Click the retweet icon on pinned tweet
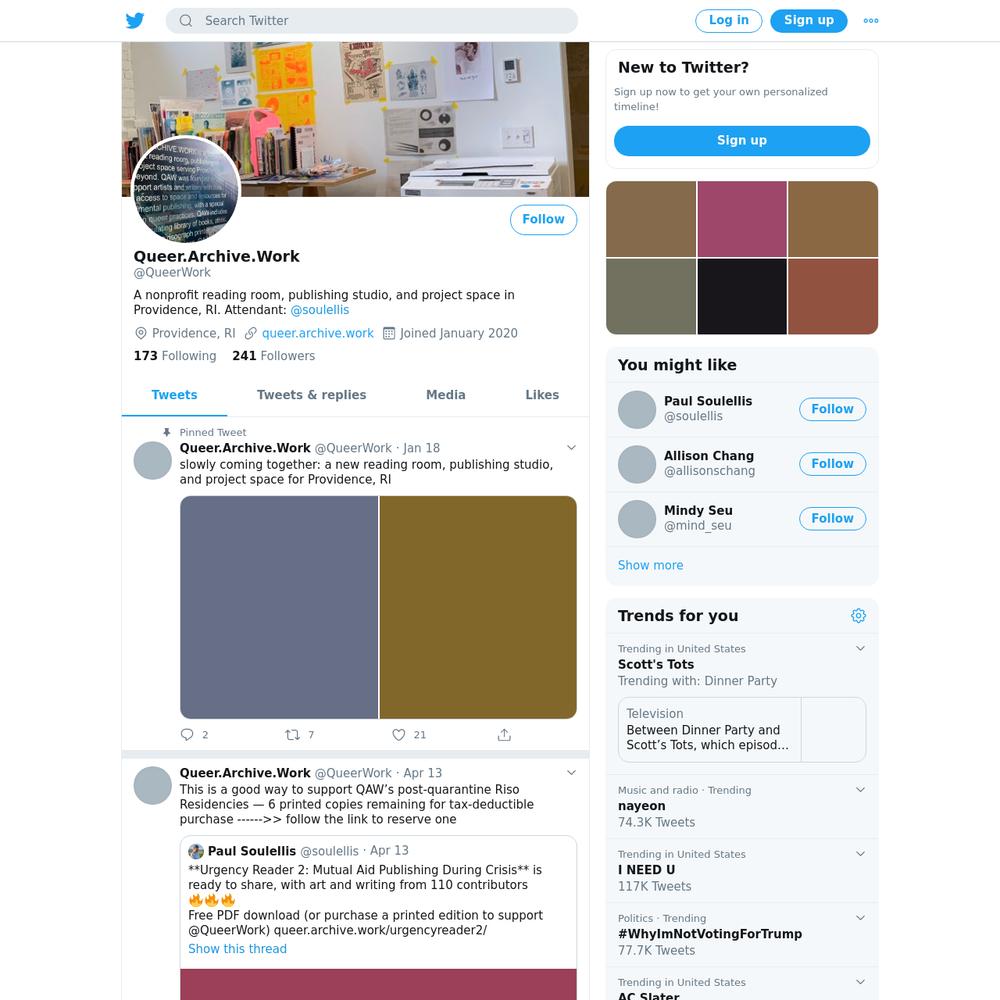Screen dimensions: 1000x1000 tap(292, 735)
